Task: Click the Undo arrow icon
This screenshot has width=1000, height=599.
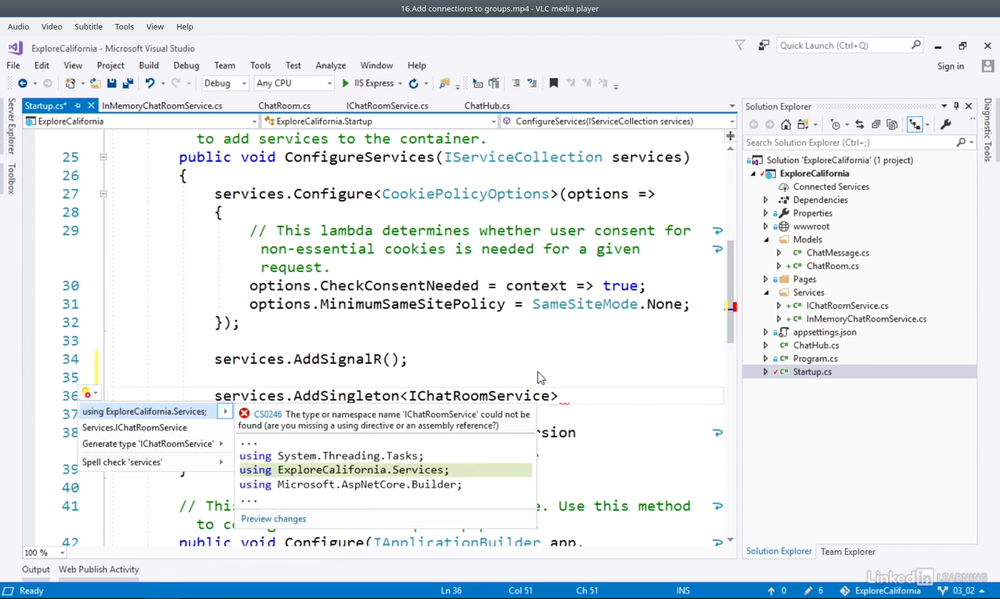Action: [x=150, y=83]
